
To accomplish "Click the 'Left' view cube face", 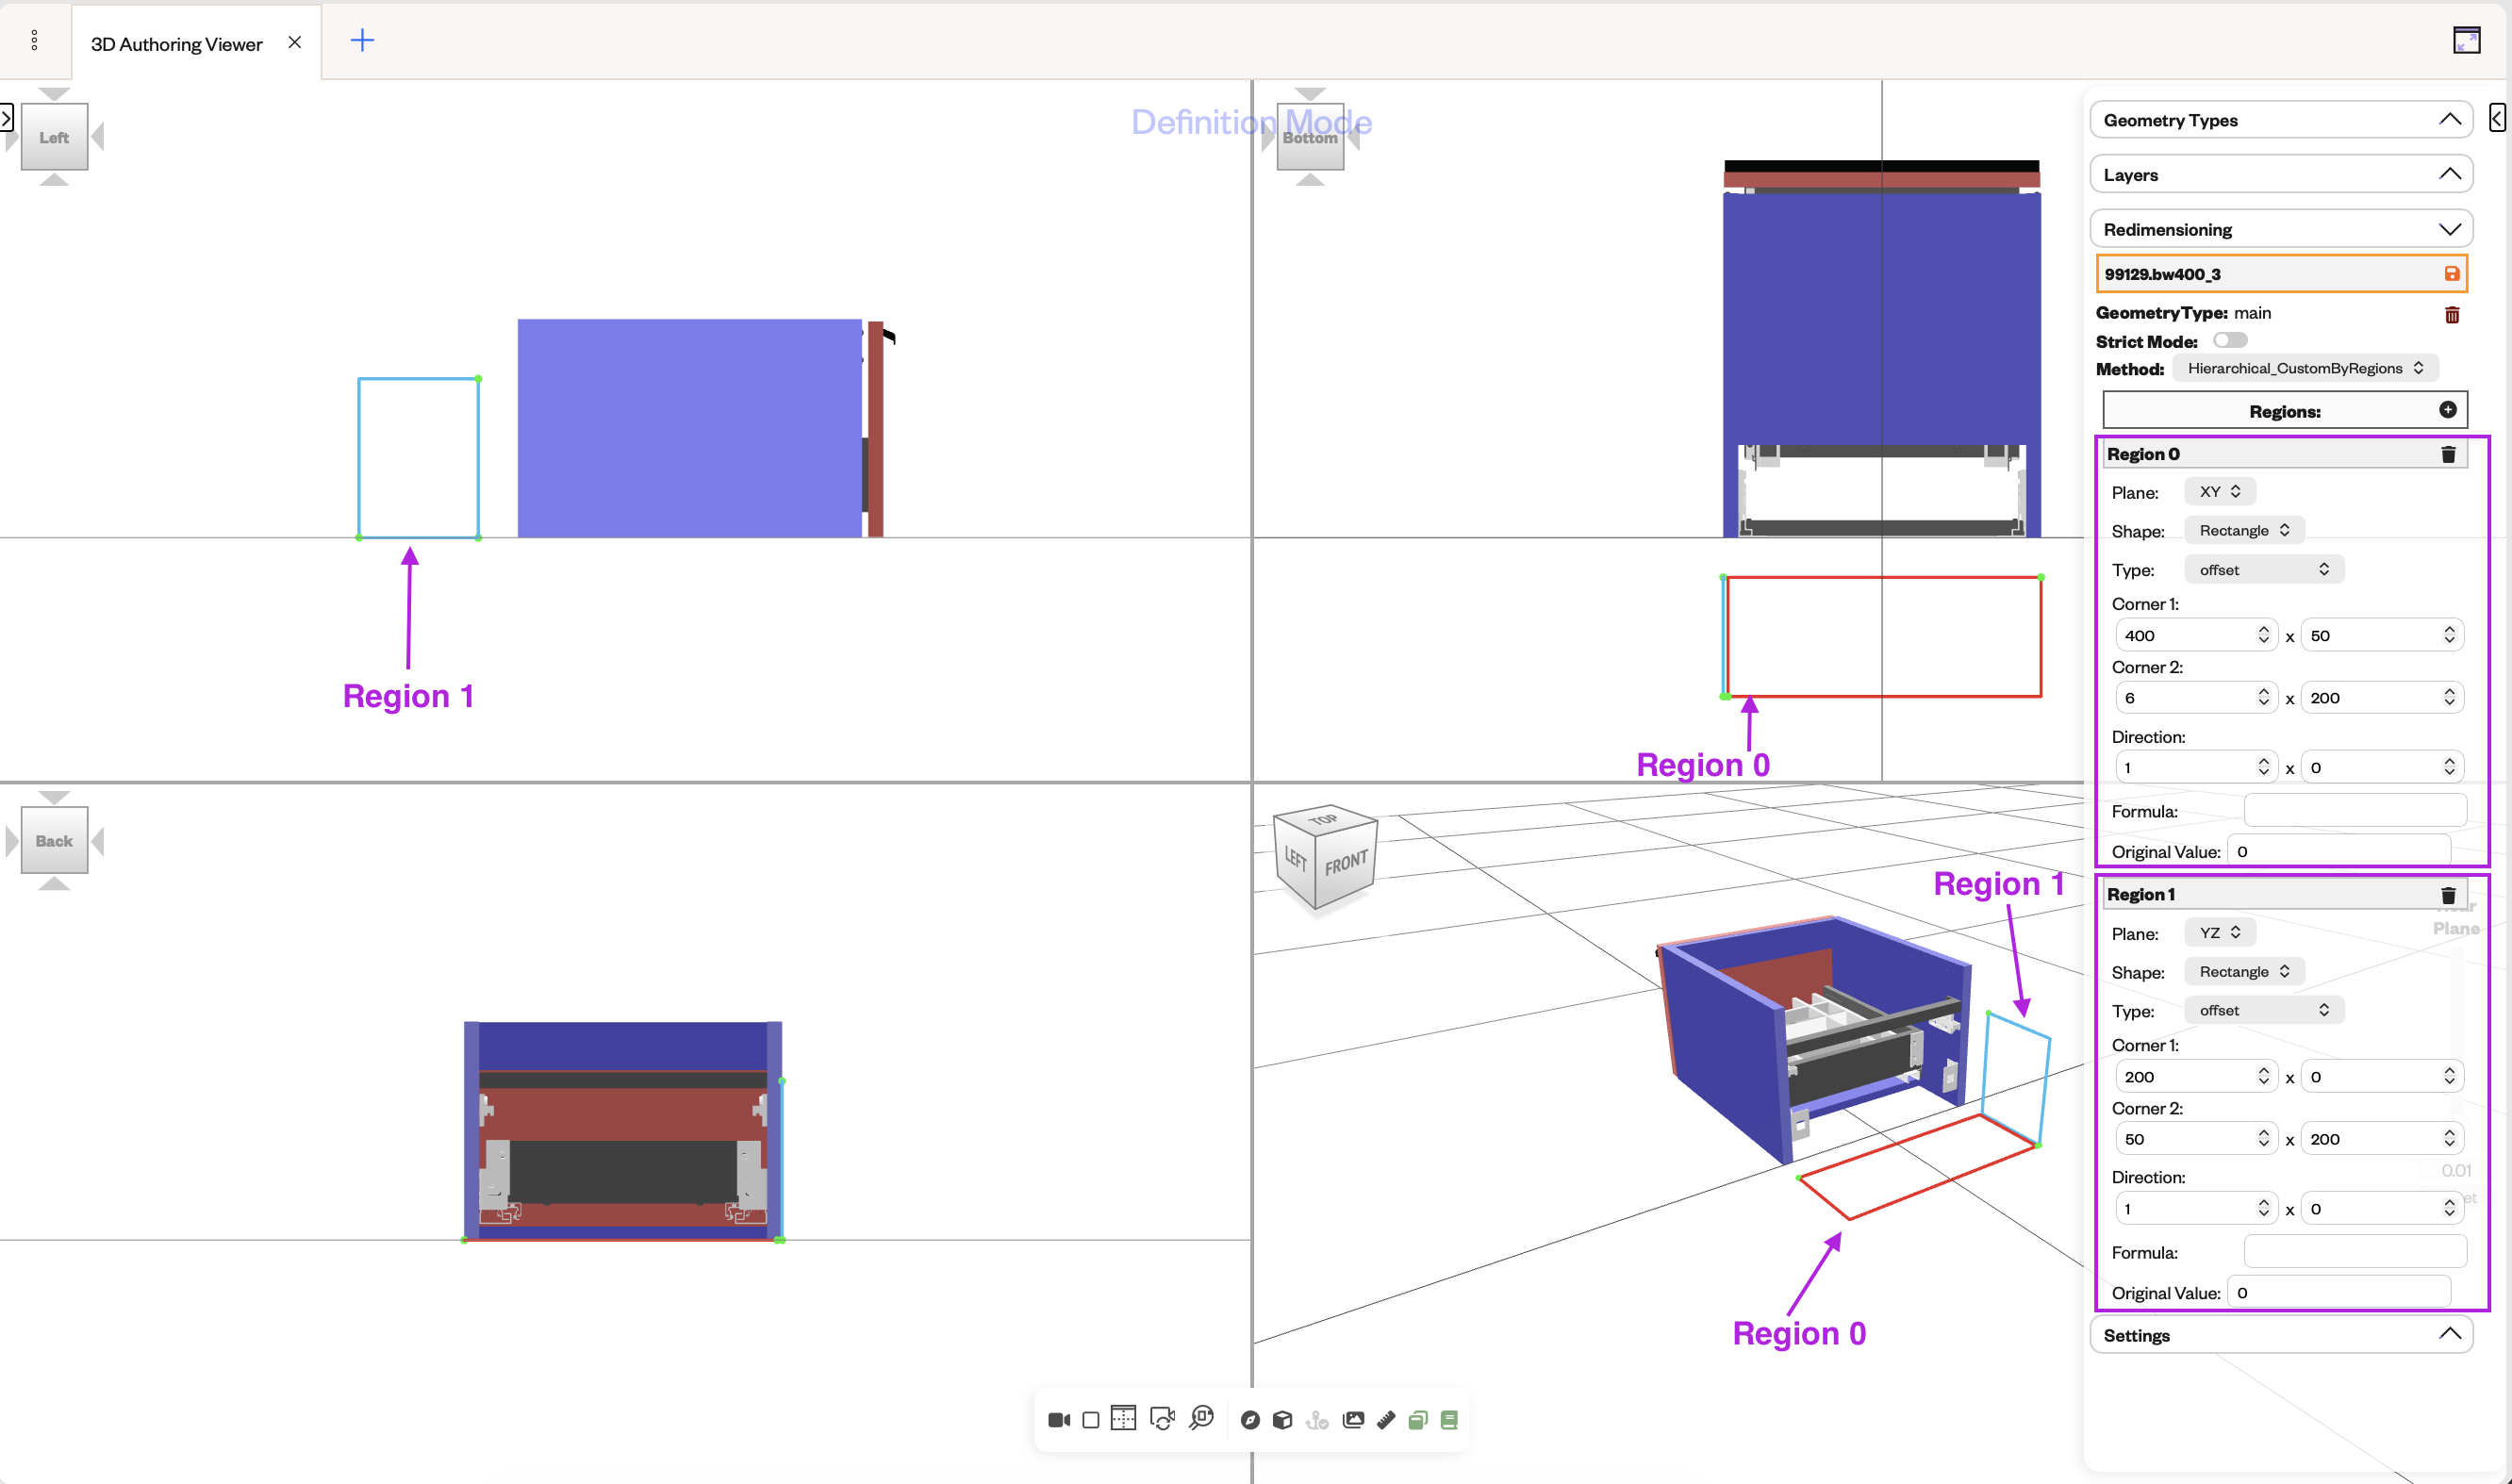I will tap(54, 137).
